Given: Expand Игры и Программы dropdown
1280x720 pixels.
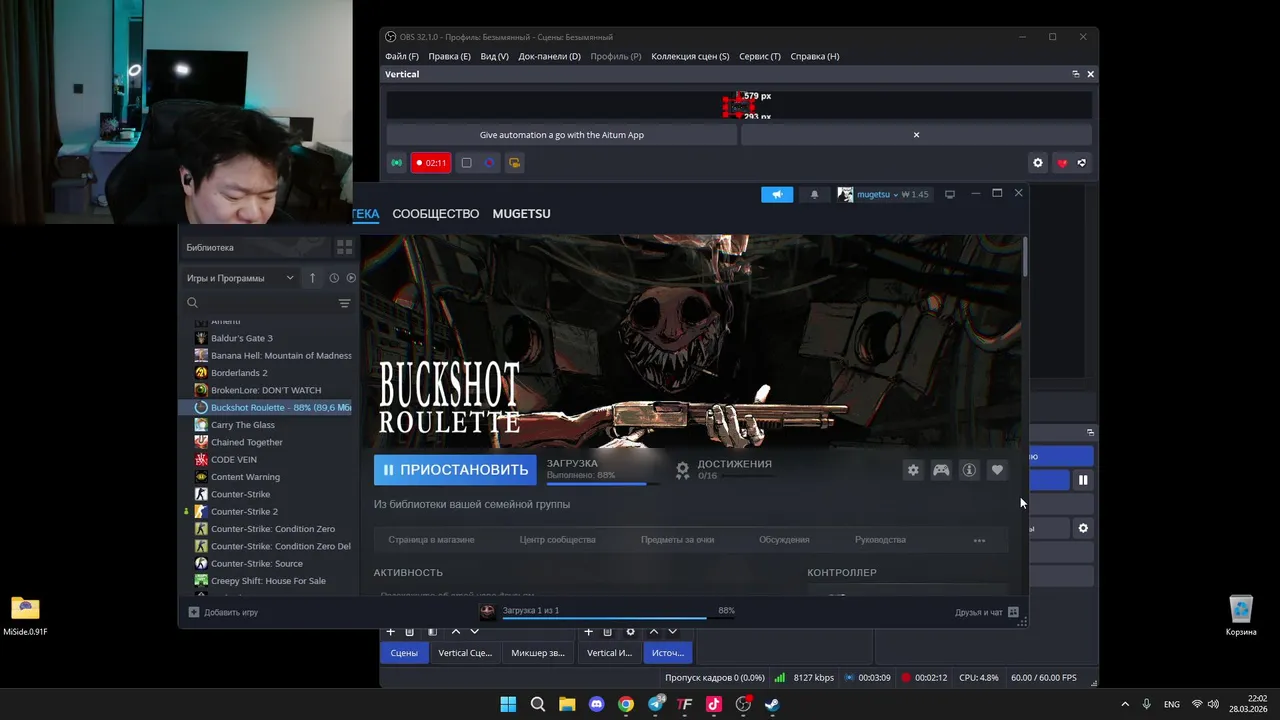Looking at the screenshot, I should (x=240, y=278).
